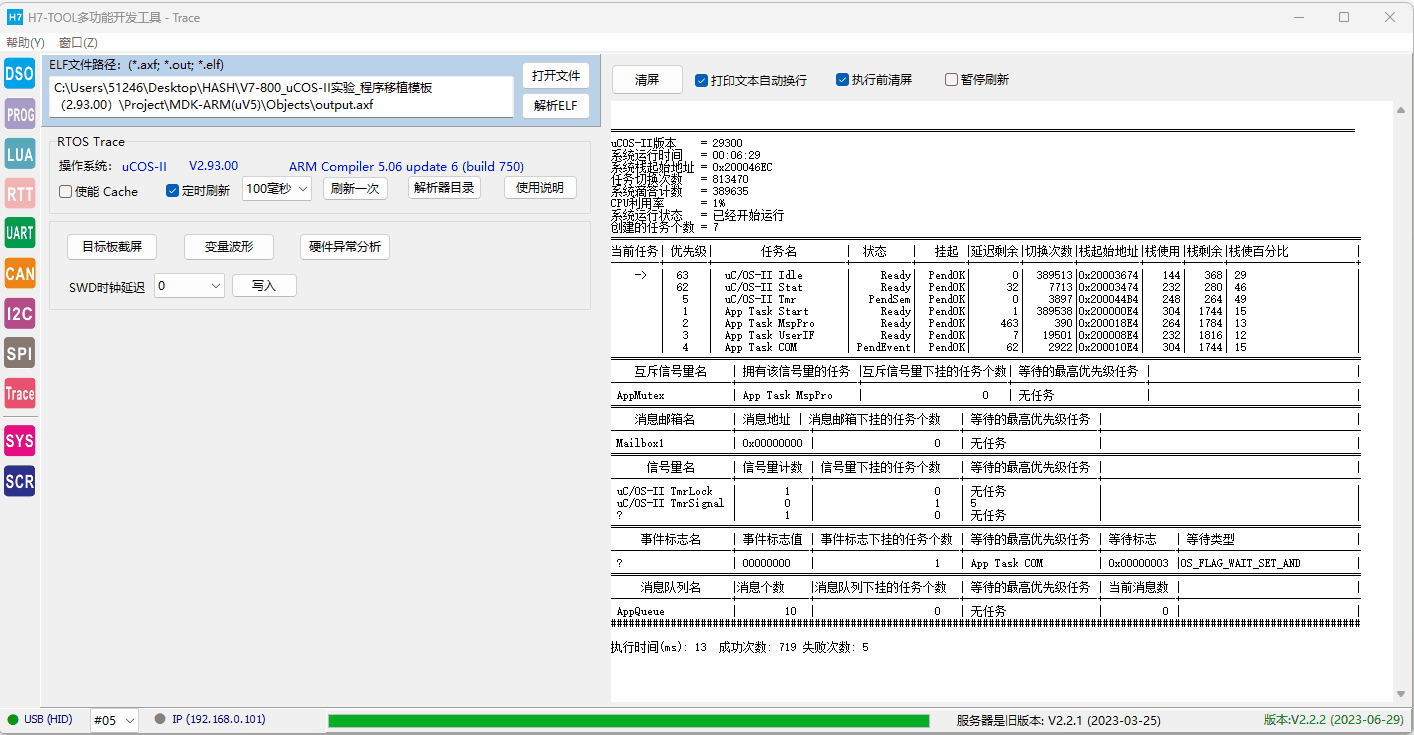Click the 刷新一次 button

click(355, 188)
